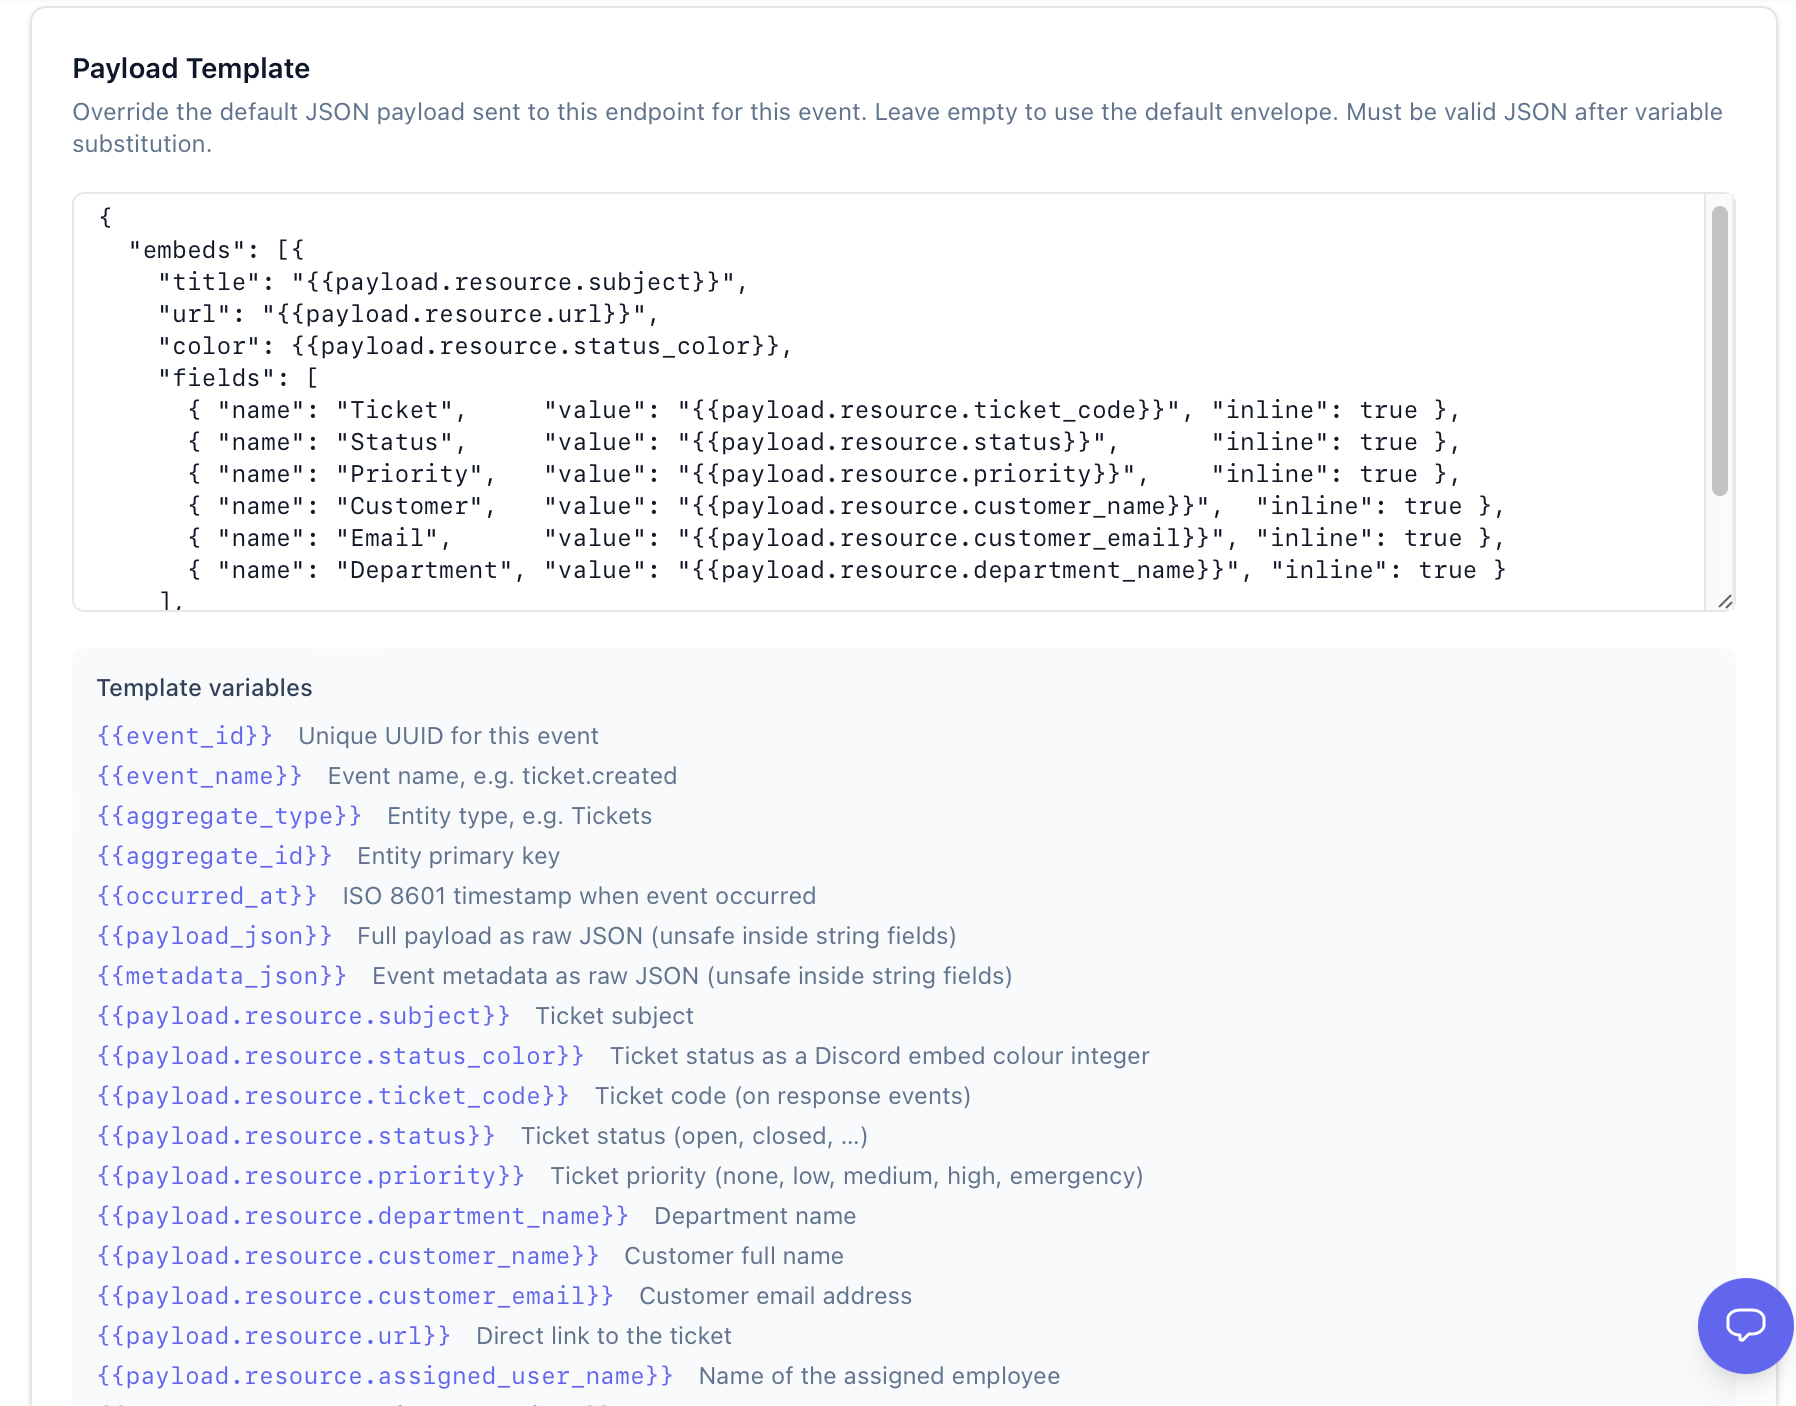Click the "Department" field row in the editor
Image resolution: width=1796 pixels, height=1406 pixels.
pos(847,570)
